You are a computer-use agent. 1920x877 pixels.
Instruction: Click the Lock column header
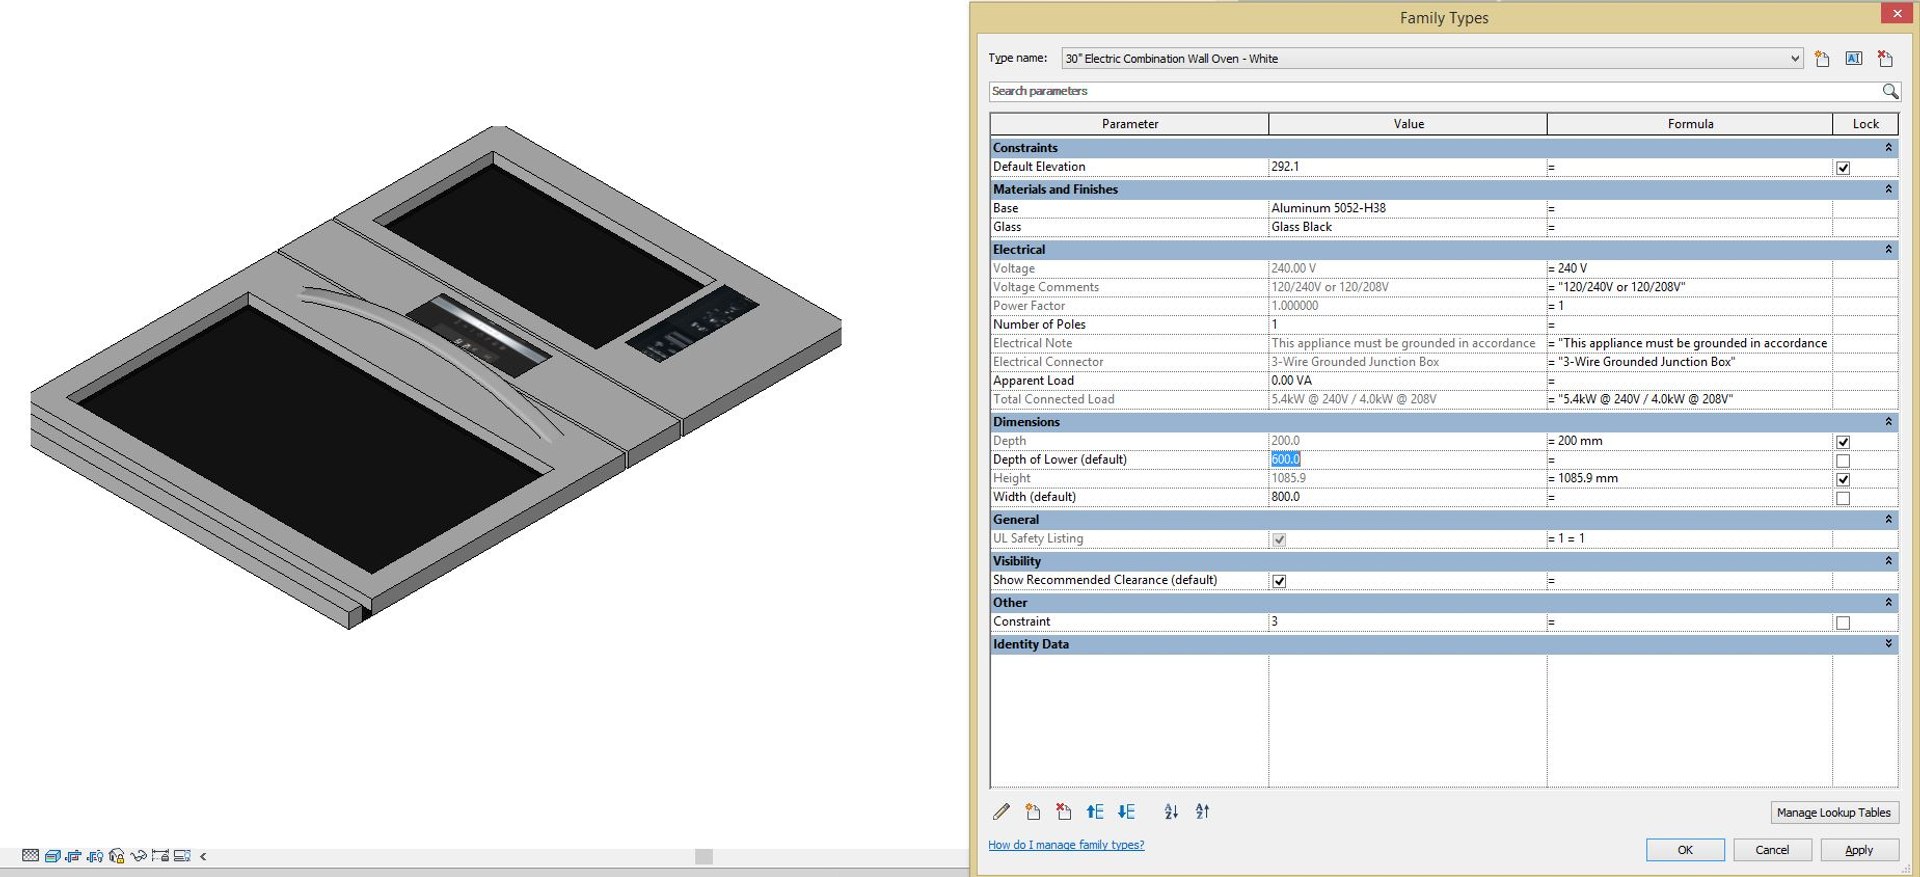[1865, 124]
